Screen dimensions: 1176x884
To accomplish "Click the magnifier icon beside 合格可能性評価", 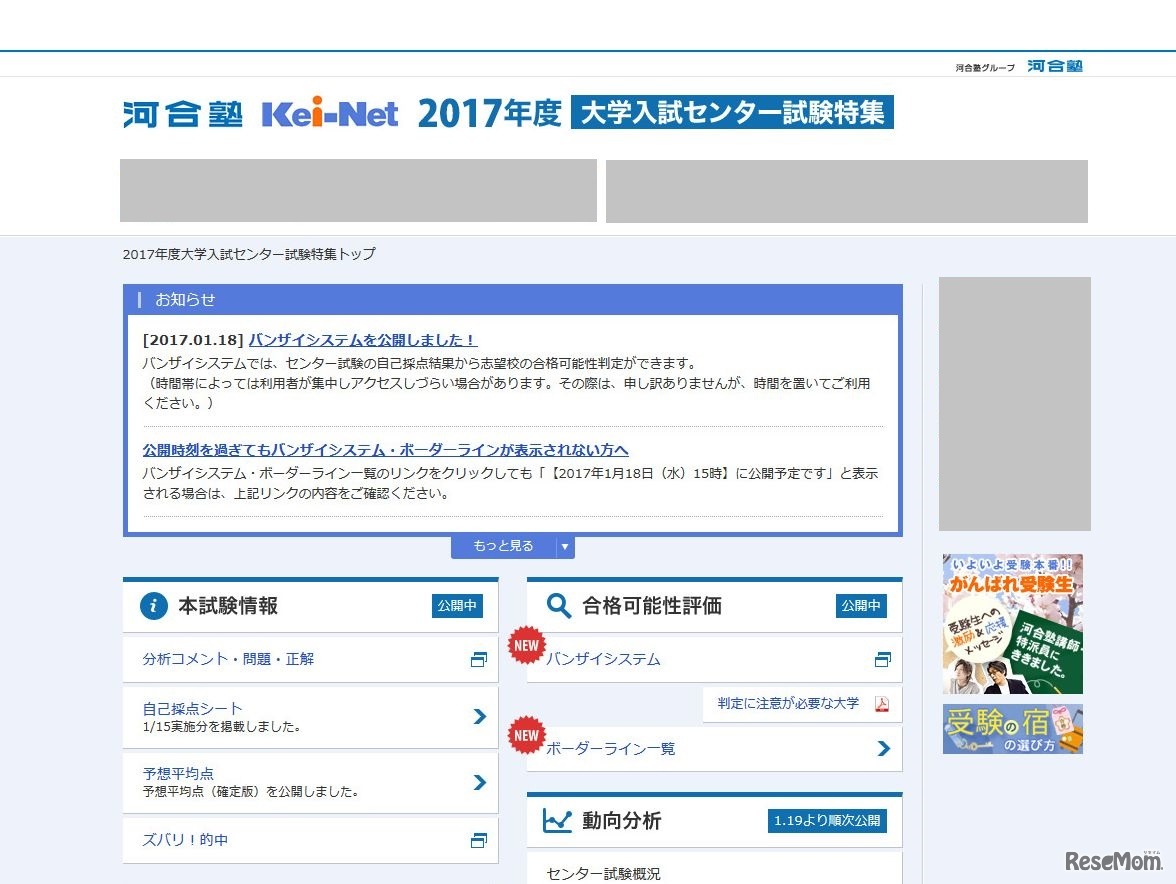I will (x=558, y=605).
